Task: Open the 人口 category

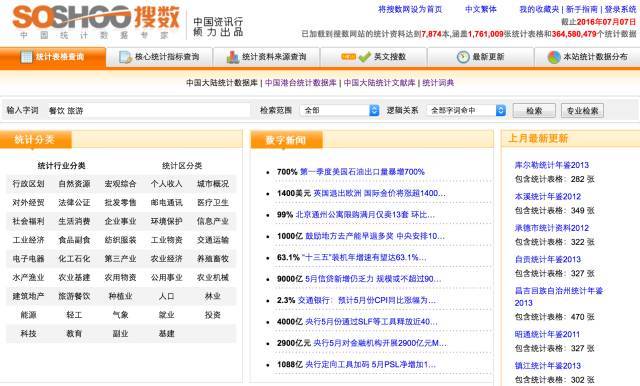Action: click(x=167, y=297)
